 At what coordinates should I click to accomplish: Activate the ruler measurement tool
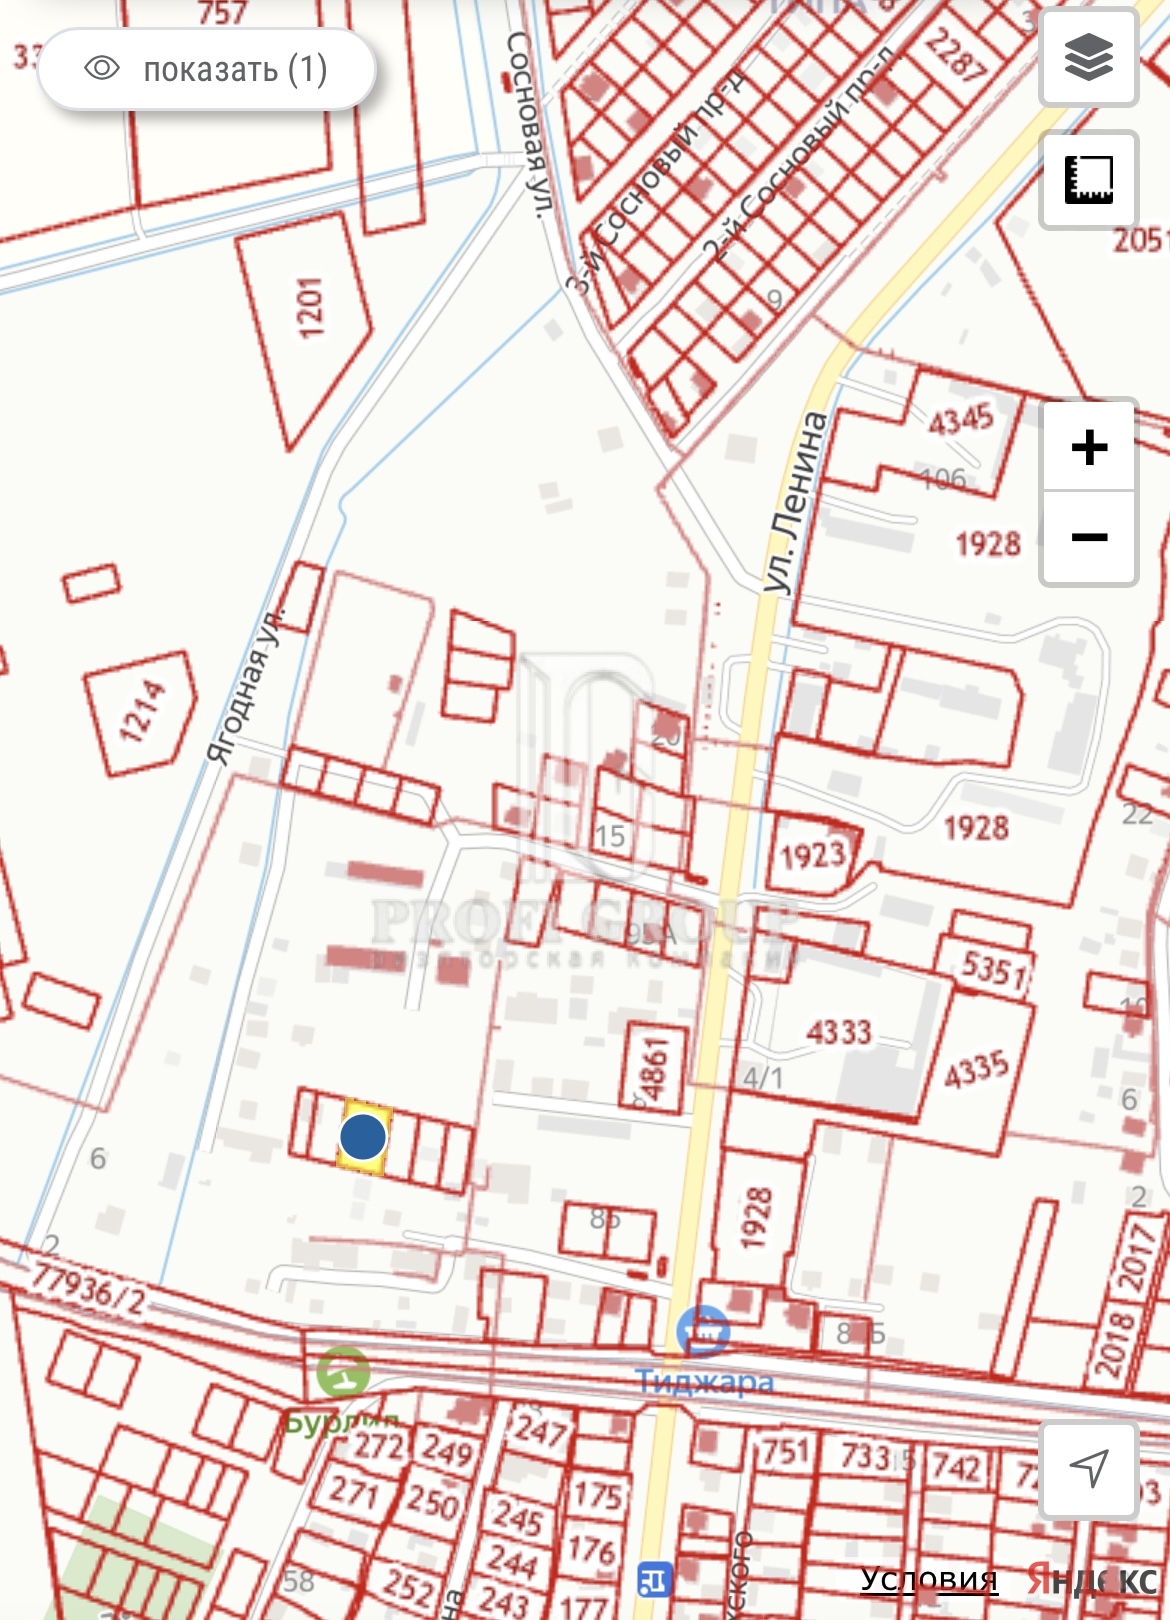click(x=1089, y=180)
